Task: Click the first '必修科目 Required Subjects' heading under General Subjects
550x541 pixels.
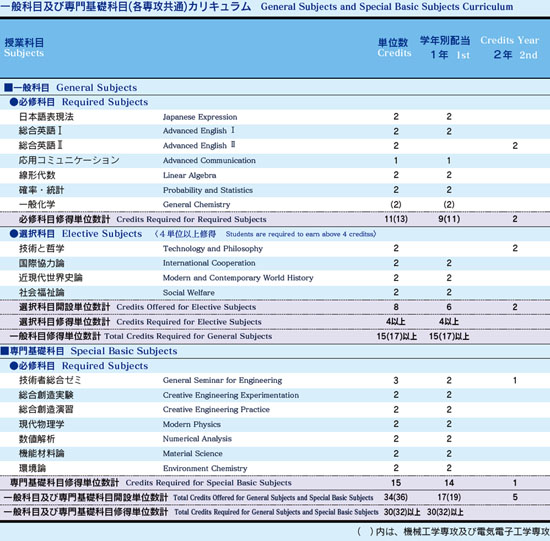Action: 79,102
